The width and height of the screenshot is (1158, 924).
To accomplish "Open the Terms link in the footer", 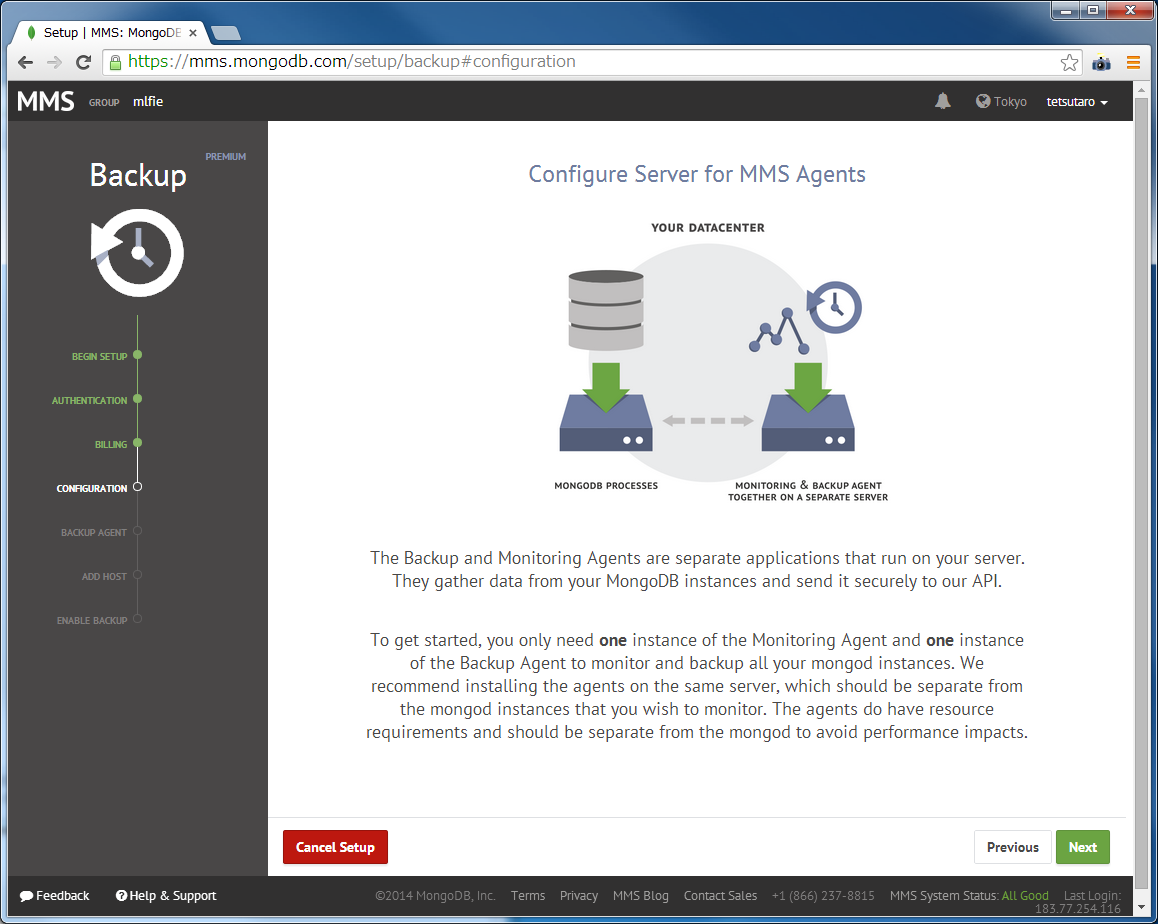I will click(528, 896).
